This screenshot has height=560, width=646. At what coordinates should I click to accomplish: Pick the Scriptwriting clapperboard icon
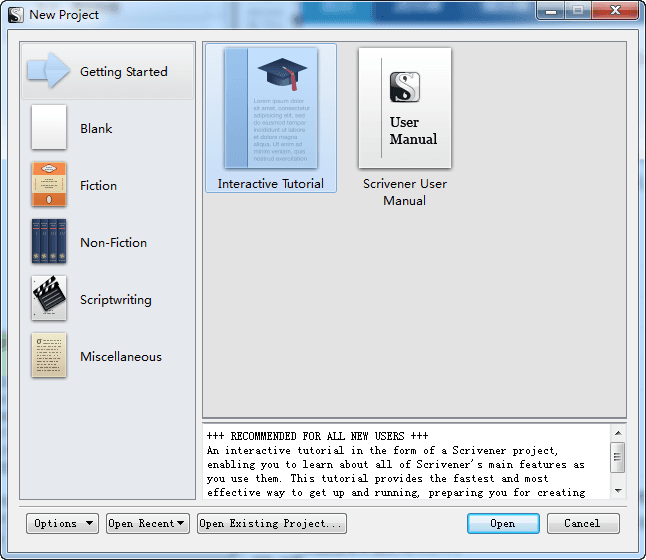click(49, 299)
